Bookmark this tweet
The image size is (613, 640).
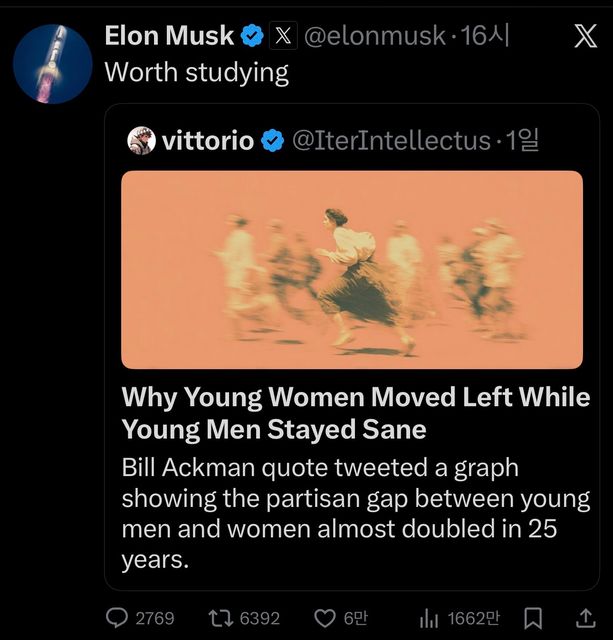point(534,618)
